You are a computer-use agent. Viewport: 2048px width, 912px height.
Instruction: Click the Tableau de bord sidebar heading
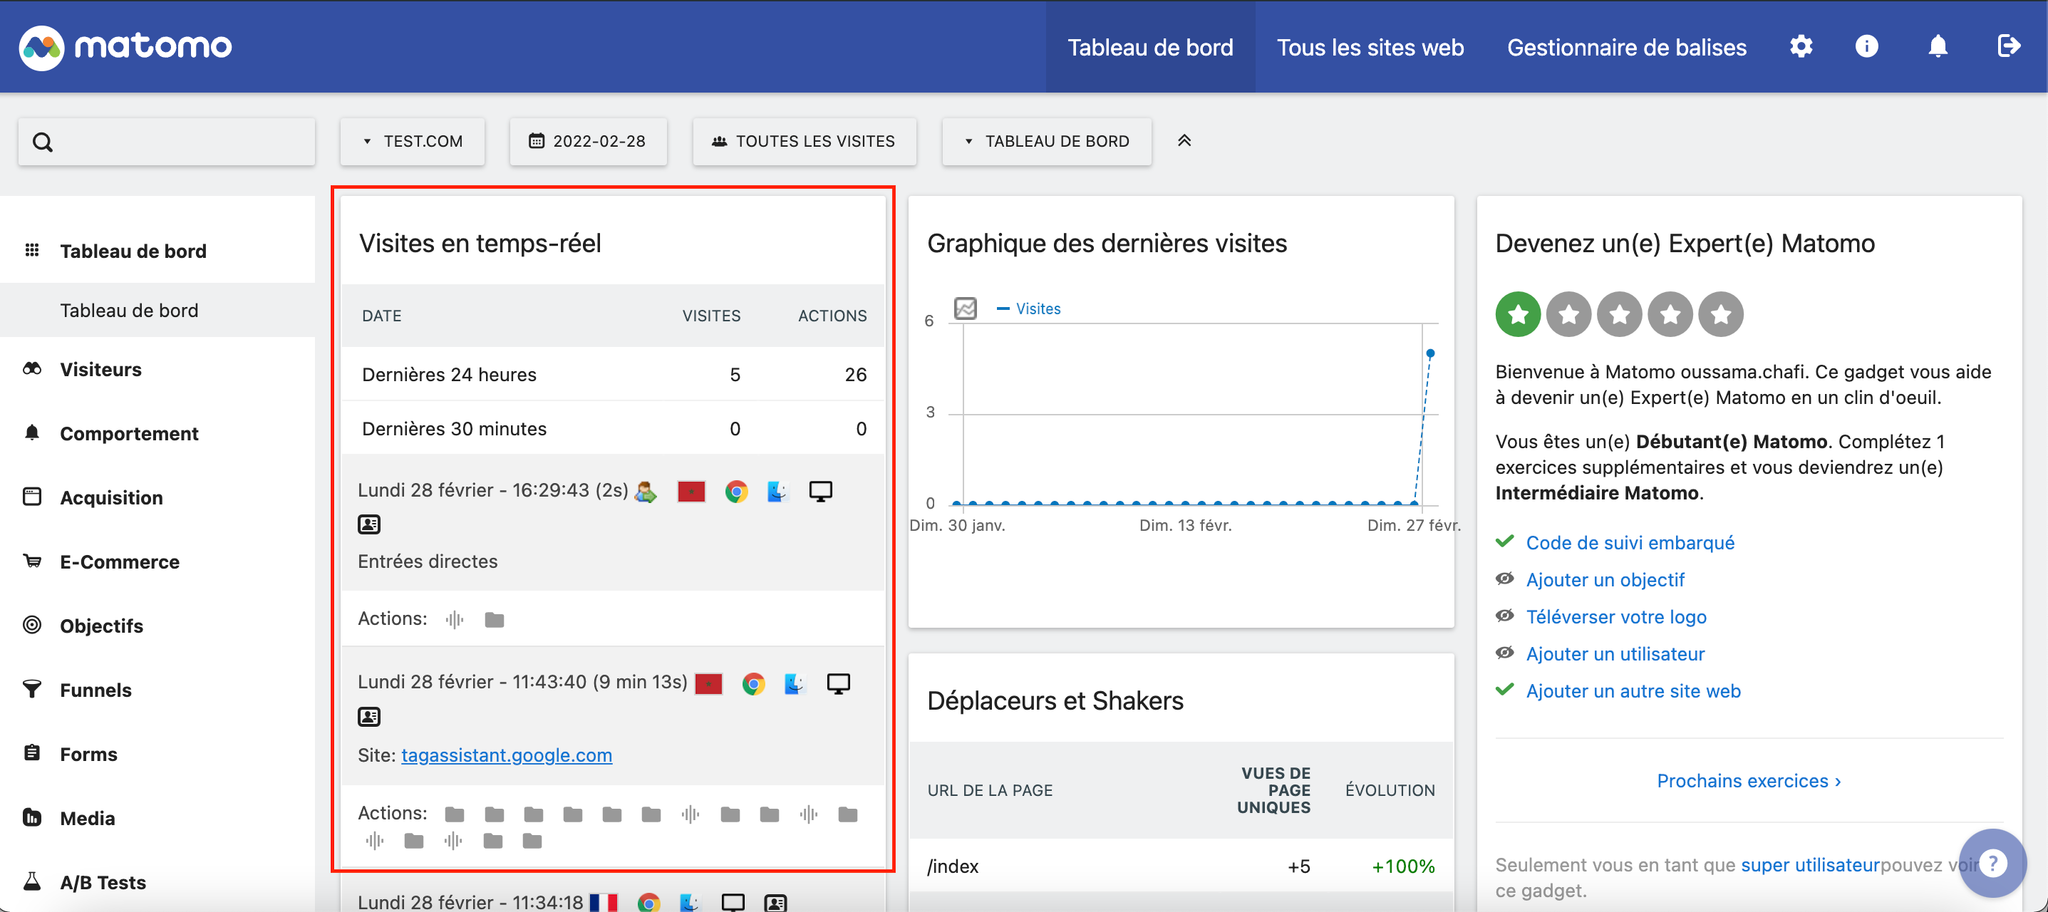tap(133, 251)
